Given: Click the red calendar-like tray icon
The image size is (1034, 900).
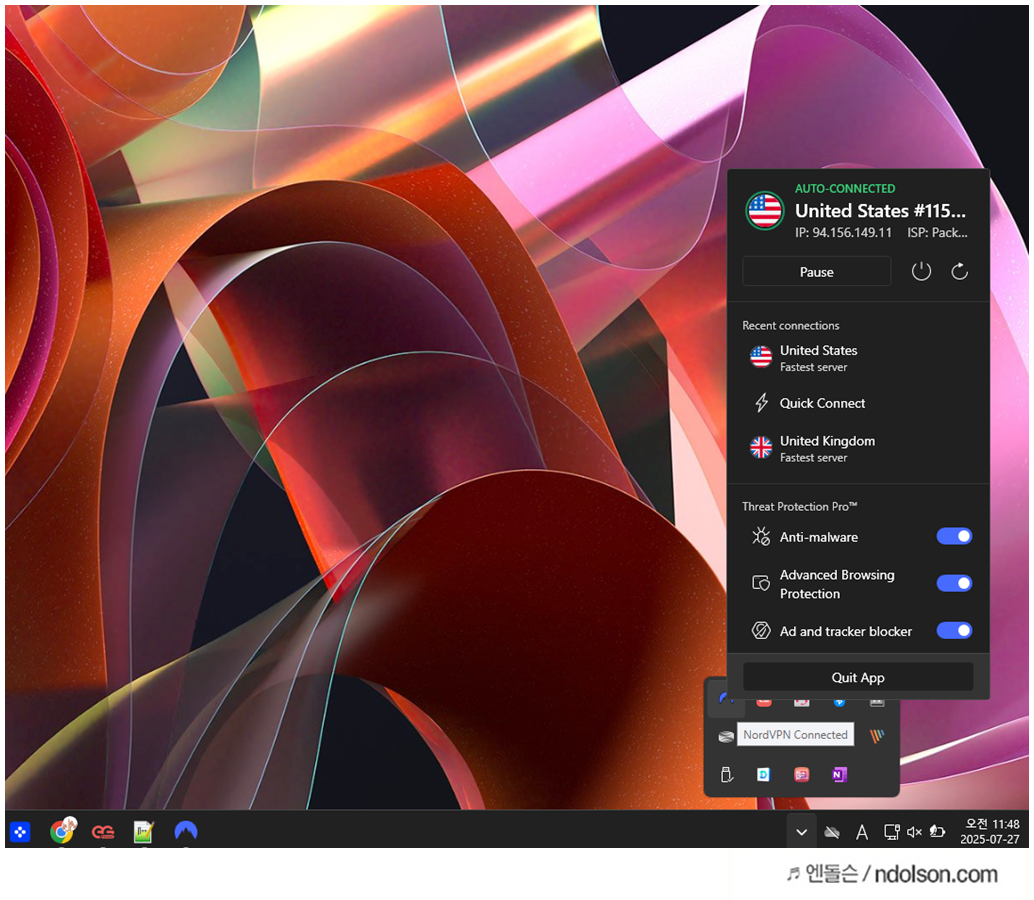Looking at the screenshot, I should (x=801, y=775).
